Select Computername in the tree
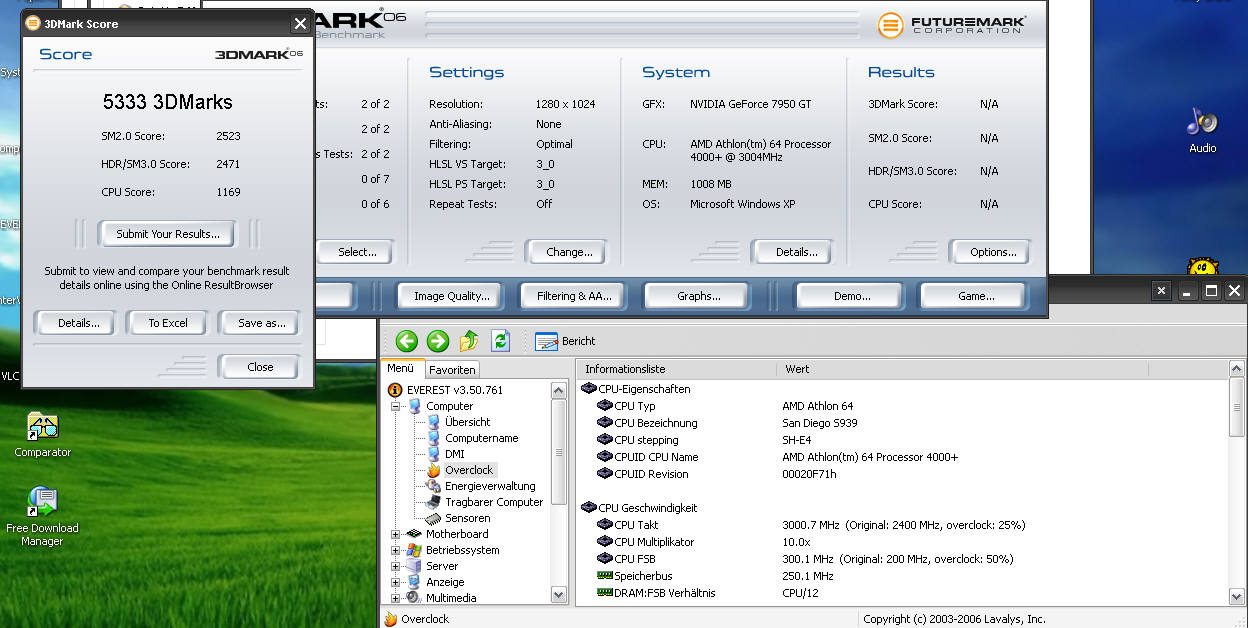The height and width of the screenshot is (628, 1248). pyautogui.click(x=481, y=438)
